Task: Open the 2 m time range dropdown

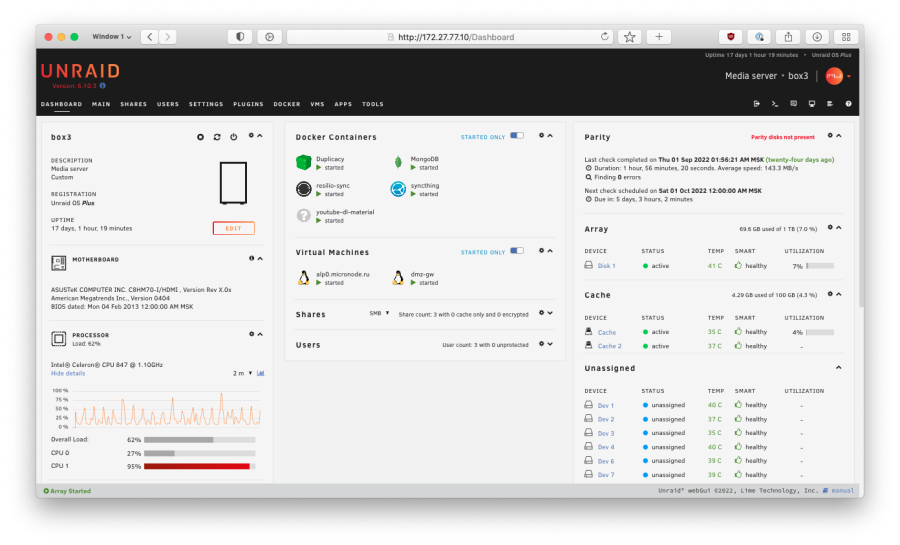Action: (241, 373)
